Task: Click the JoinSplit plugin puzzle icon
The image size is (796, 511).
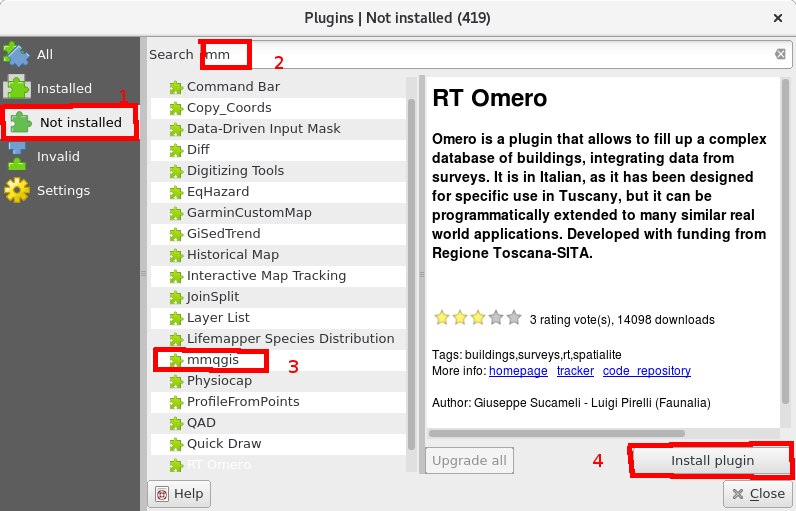Action: pyautogui.click(x=176, y=298)
